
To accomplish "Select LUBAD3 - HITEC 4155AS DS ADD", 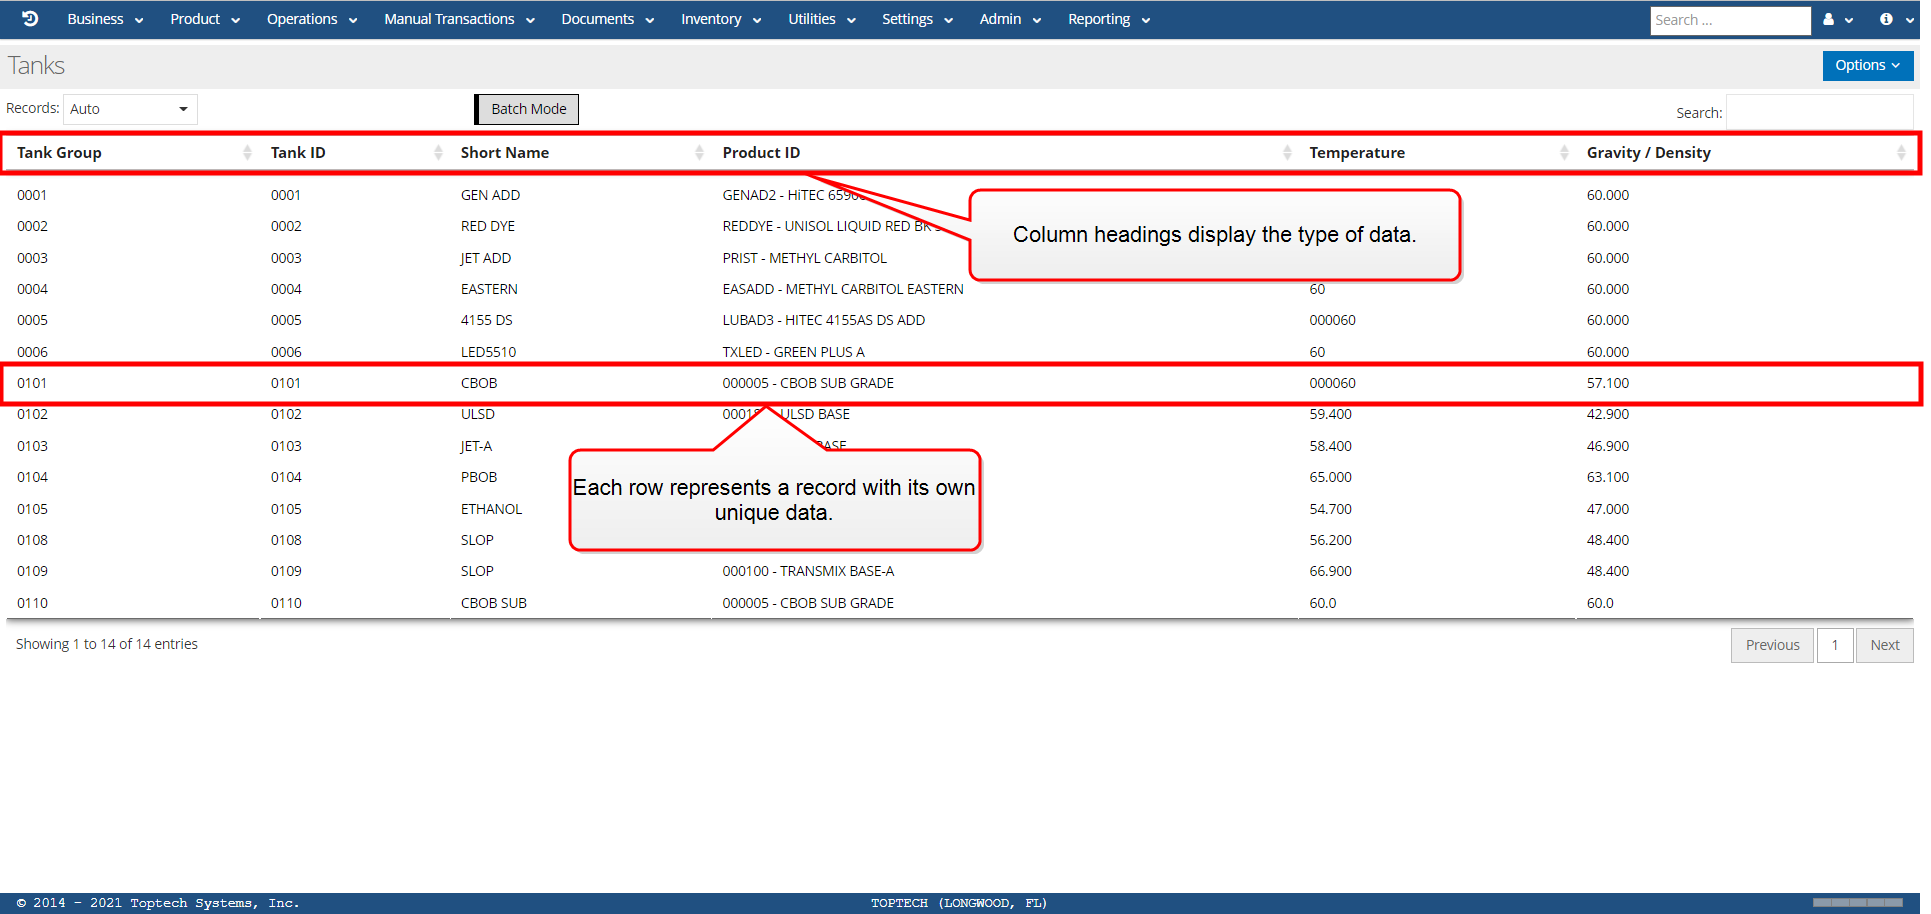I will [823, 320].
